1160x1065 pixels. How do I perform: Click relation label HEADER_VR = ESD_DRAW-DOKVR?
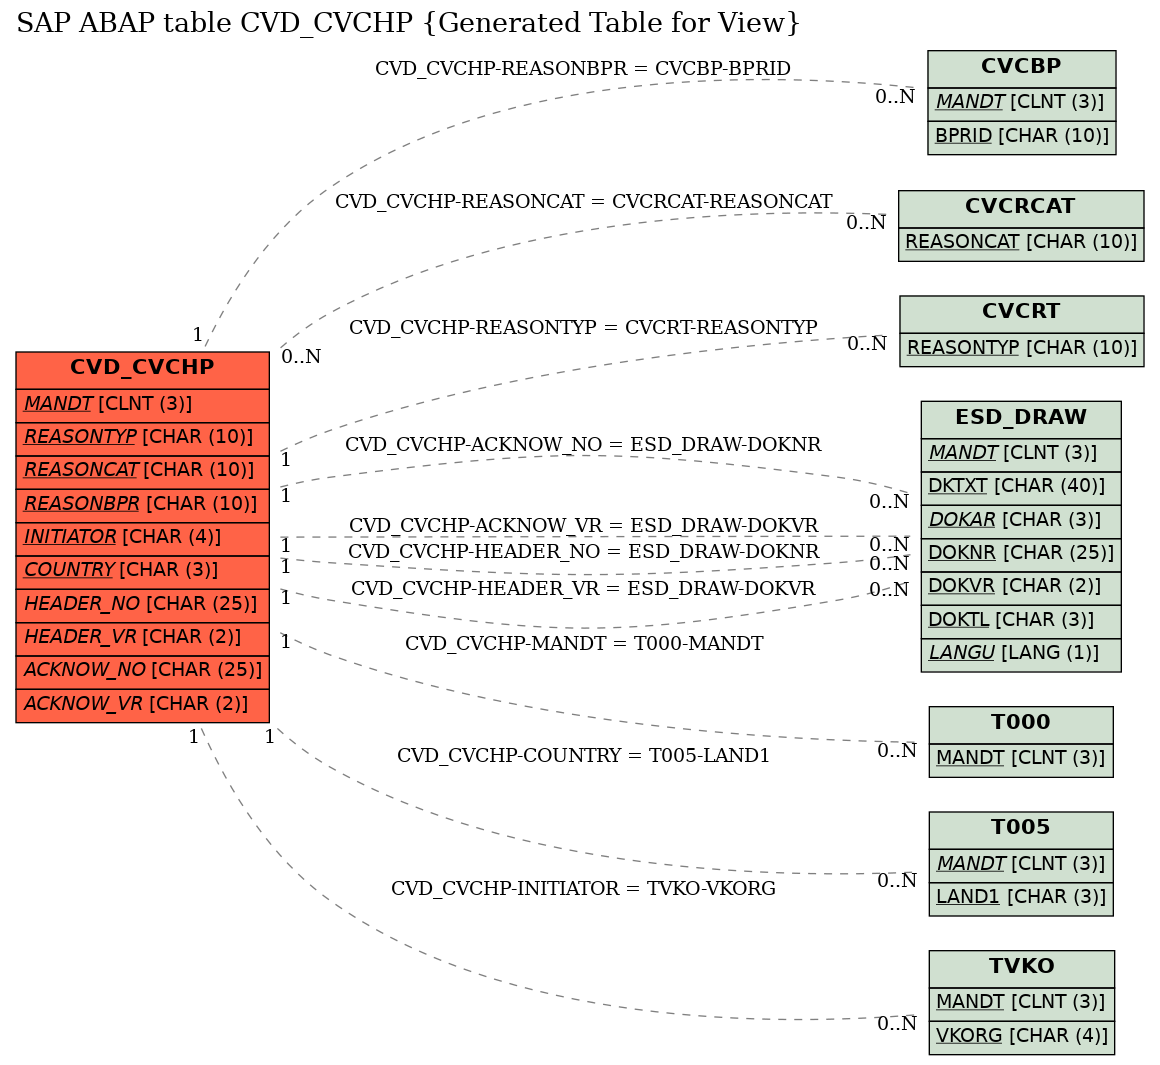tap(583, 589)
